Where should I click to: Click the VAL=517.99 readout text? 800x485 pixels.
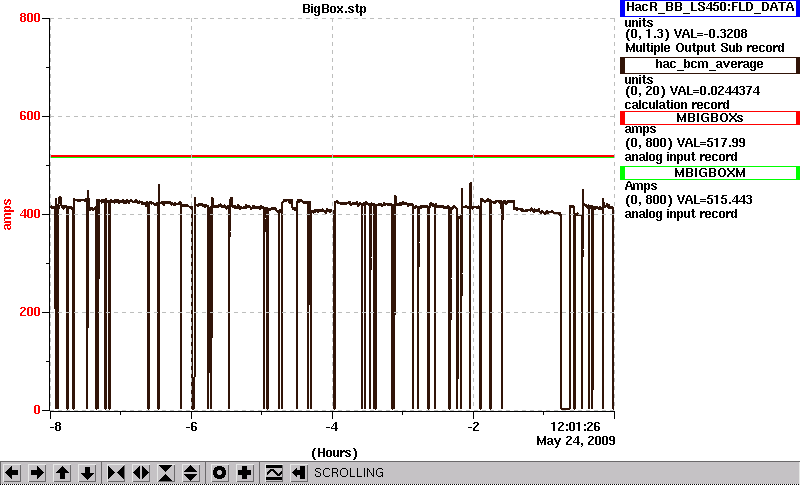(710, 143)
